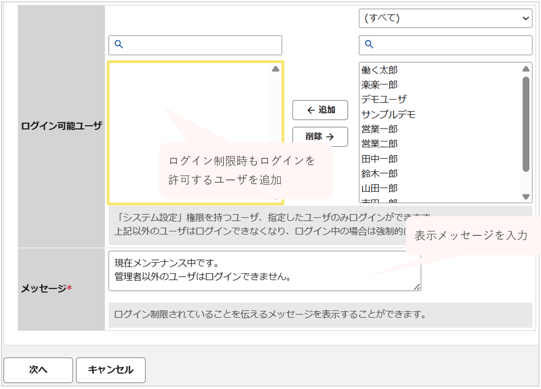Click the magnifier icon in right search box
The width and height of the screenshot is (541, 389).
pyautogui.click(x=369, y=44)
